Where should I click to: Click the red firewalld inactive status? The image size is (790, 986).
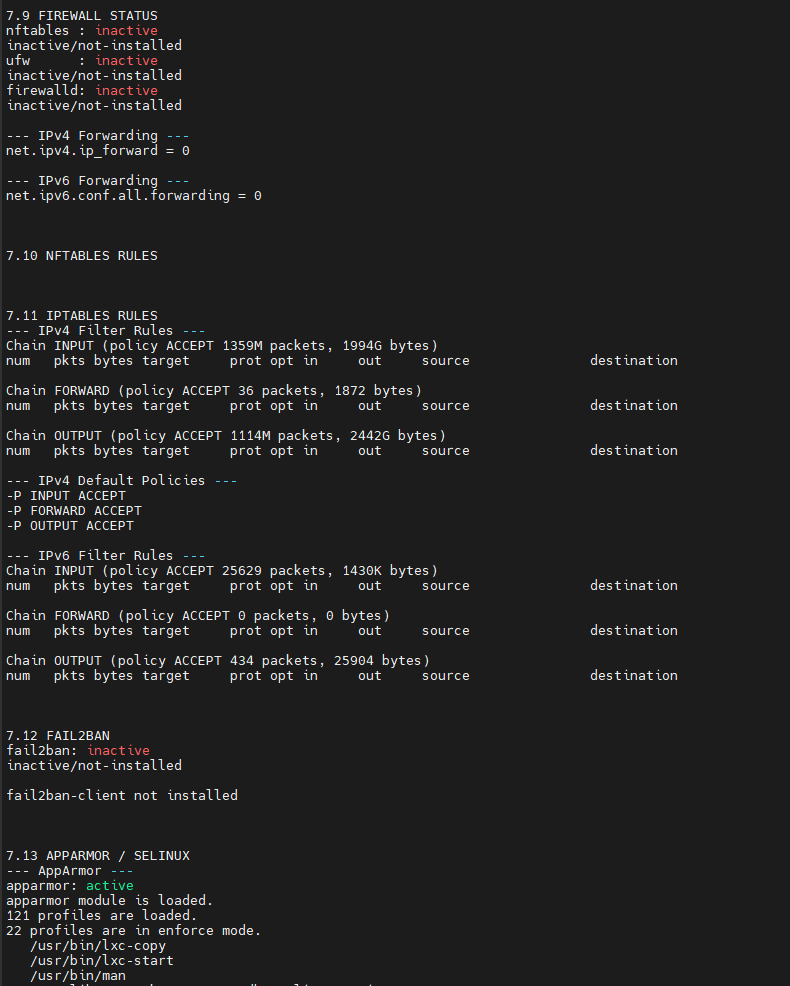(126, 91)
